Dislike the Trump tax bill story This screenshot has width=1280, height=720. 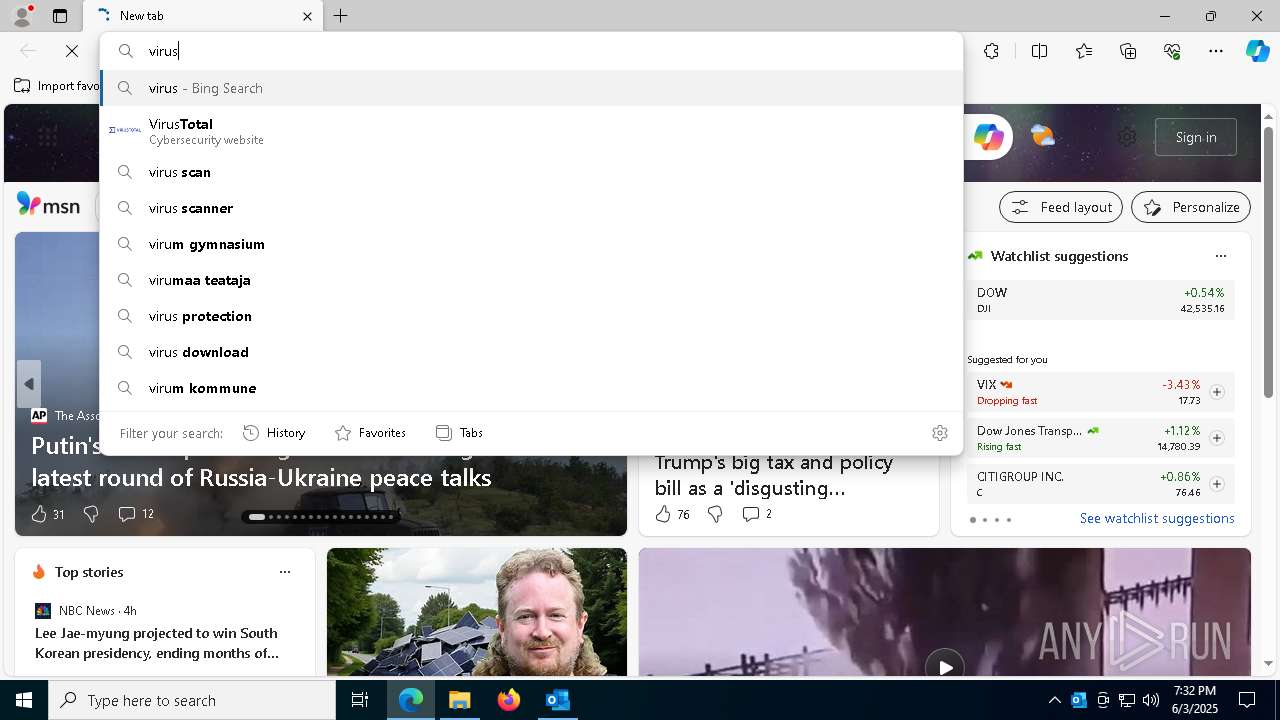coord(715,514)
